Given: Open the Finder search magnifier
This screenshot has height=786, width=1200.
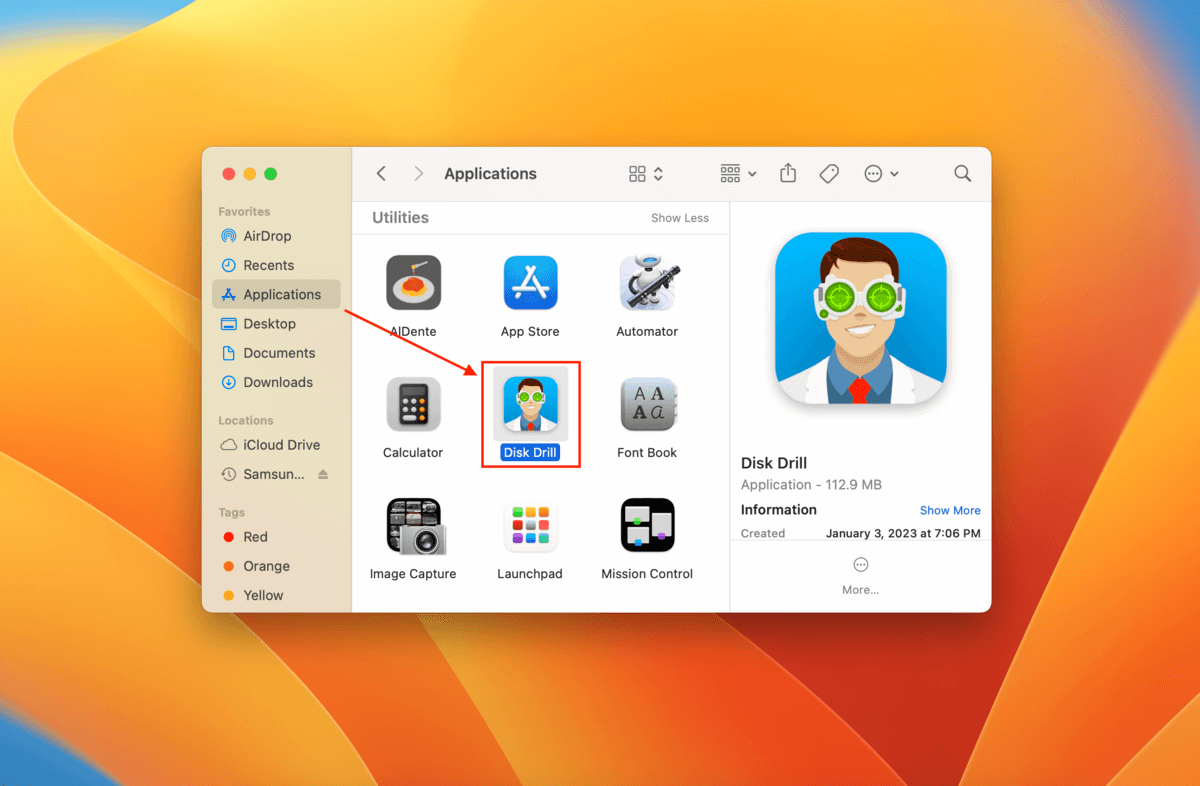Looking at the screenshot, I should (x=963, y=174).
